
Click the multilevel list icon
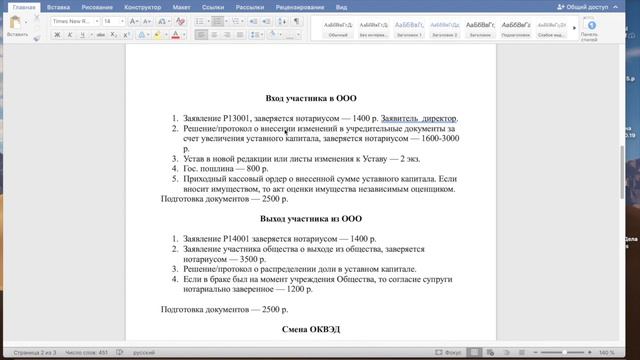click(236, 21)
